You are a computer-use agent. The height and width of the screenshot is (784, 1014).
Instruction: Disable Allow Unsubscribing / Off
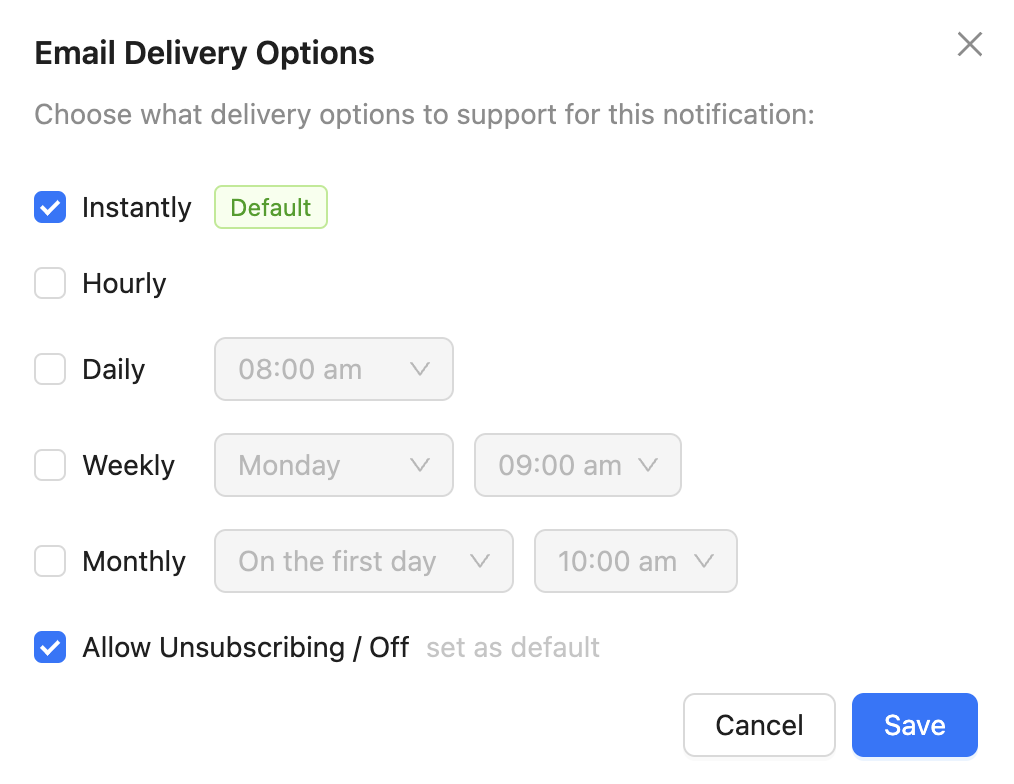coord(50,647)
